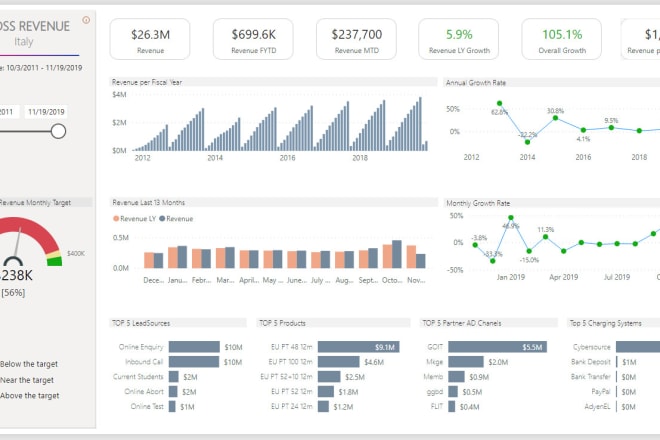Select the $237,700 Revenue MTD card

[357, 39]
